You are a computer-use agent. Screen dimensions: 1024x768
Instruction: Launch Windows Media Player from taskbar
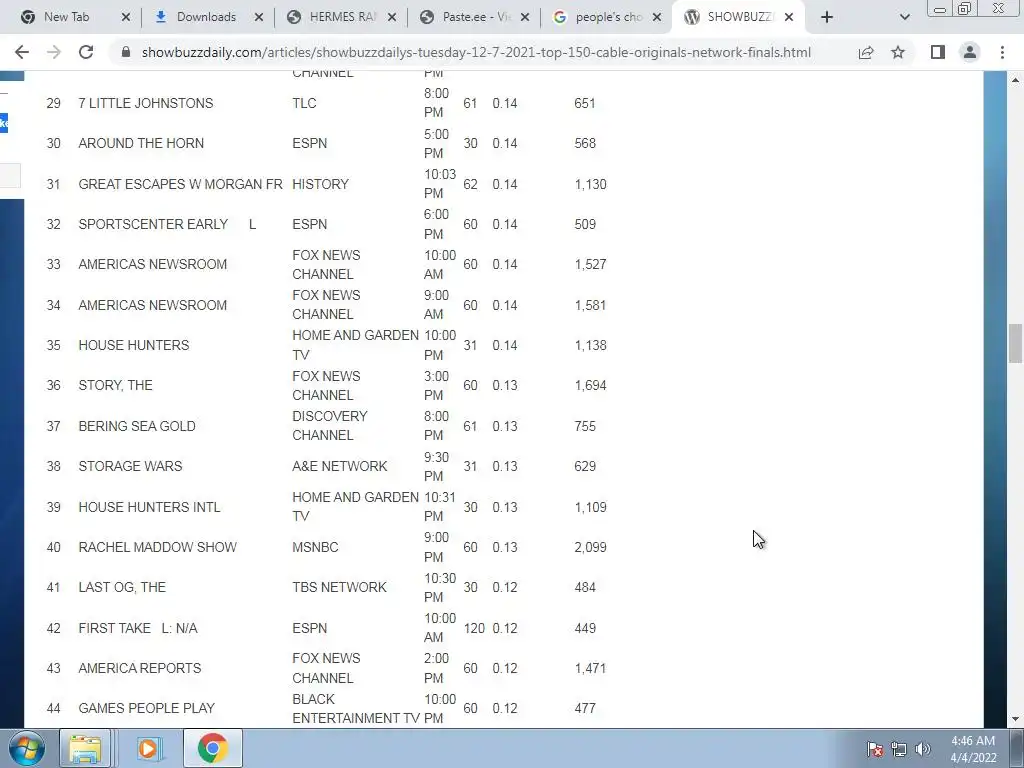point(148,748)
